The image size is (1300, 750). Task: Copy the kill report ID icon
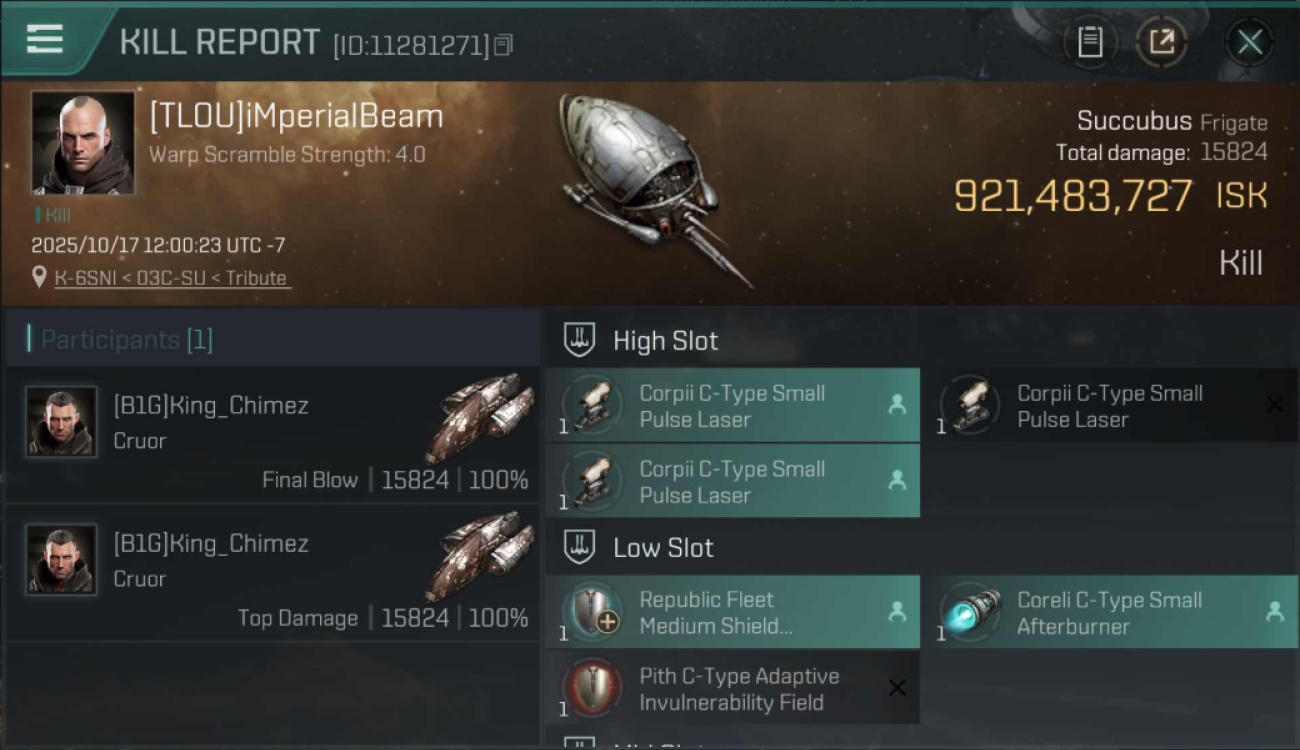(x=503, y=44)
